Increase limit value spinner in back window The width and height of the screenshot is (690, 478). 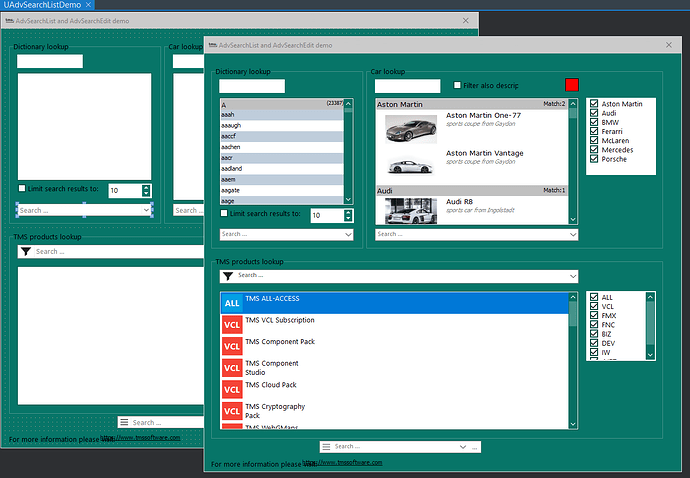(146, 188)
